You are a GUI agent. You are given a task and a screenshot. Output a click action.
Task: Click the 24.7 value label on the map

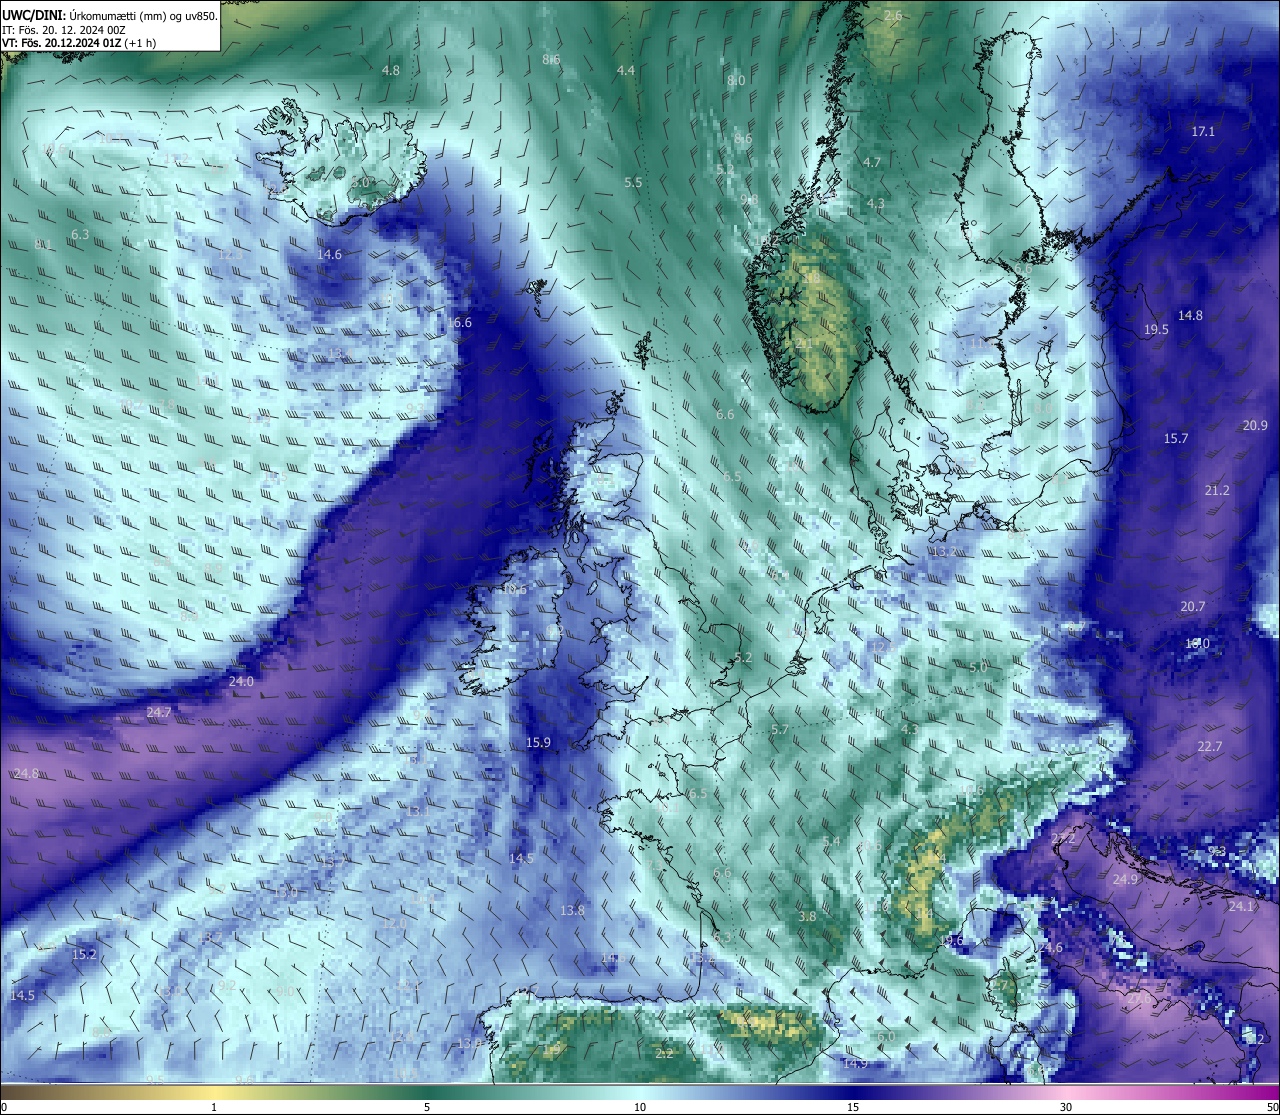pyautogui.click(x=159, y=712)
